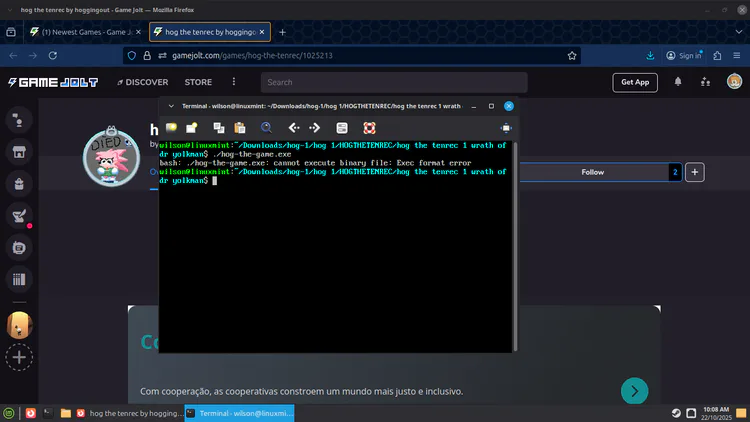Image resolution: width=750 pixels, height=422 pixels.
Task: Click the teal arrow button on the ad
Action: click(x=634, y=391)
